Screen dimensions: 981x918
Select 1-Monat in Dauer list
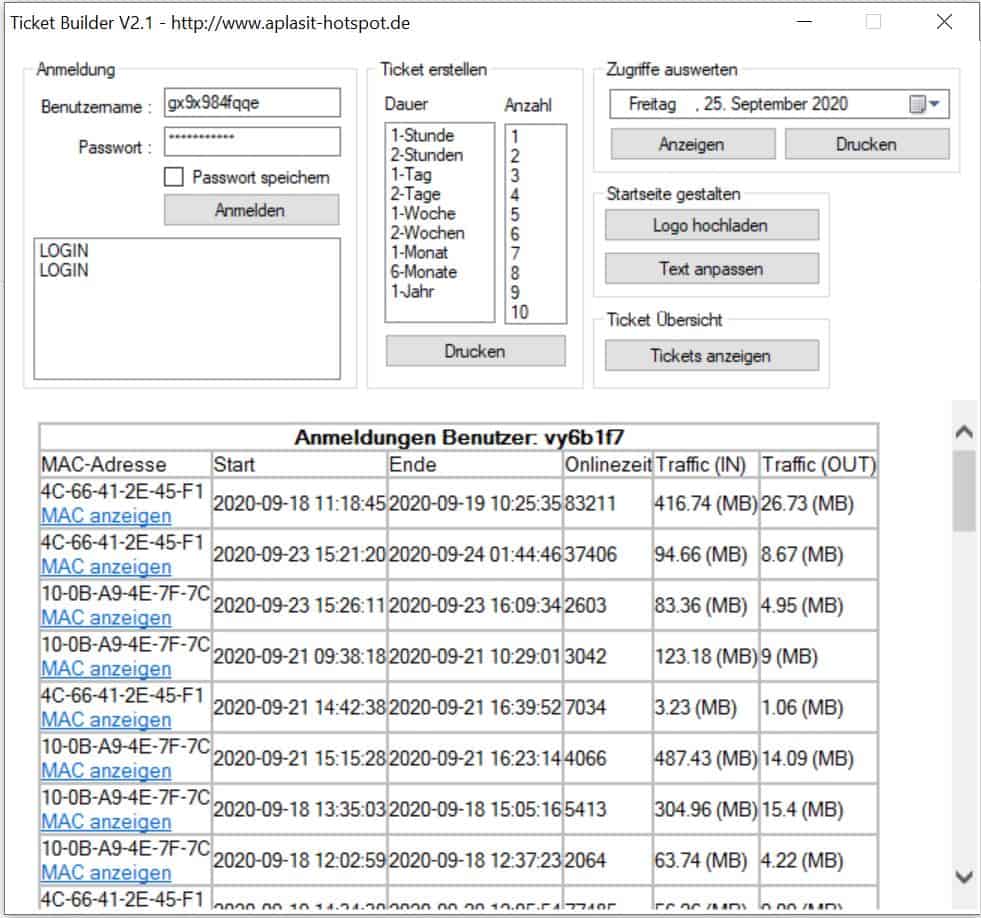(419, 252)
